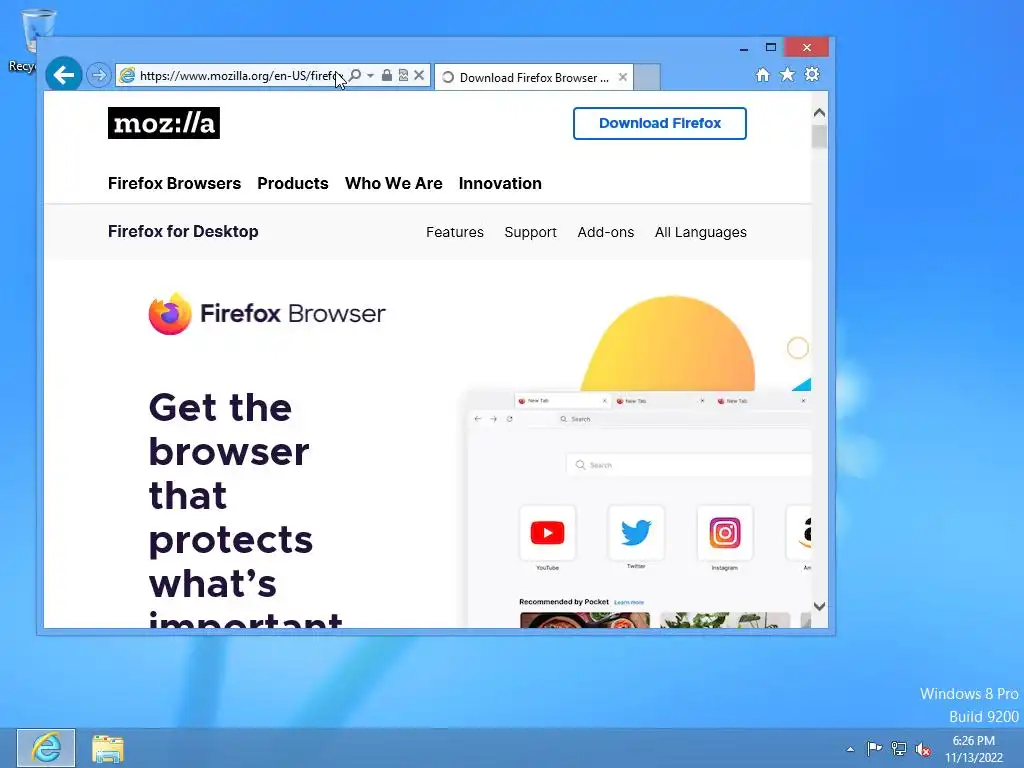1024x768 pixels.
Task: Open the Firefox Browsers menu
Action: pyautogui.click(x=174, y=184)
